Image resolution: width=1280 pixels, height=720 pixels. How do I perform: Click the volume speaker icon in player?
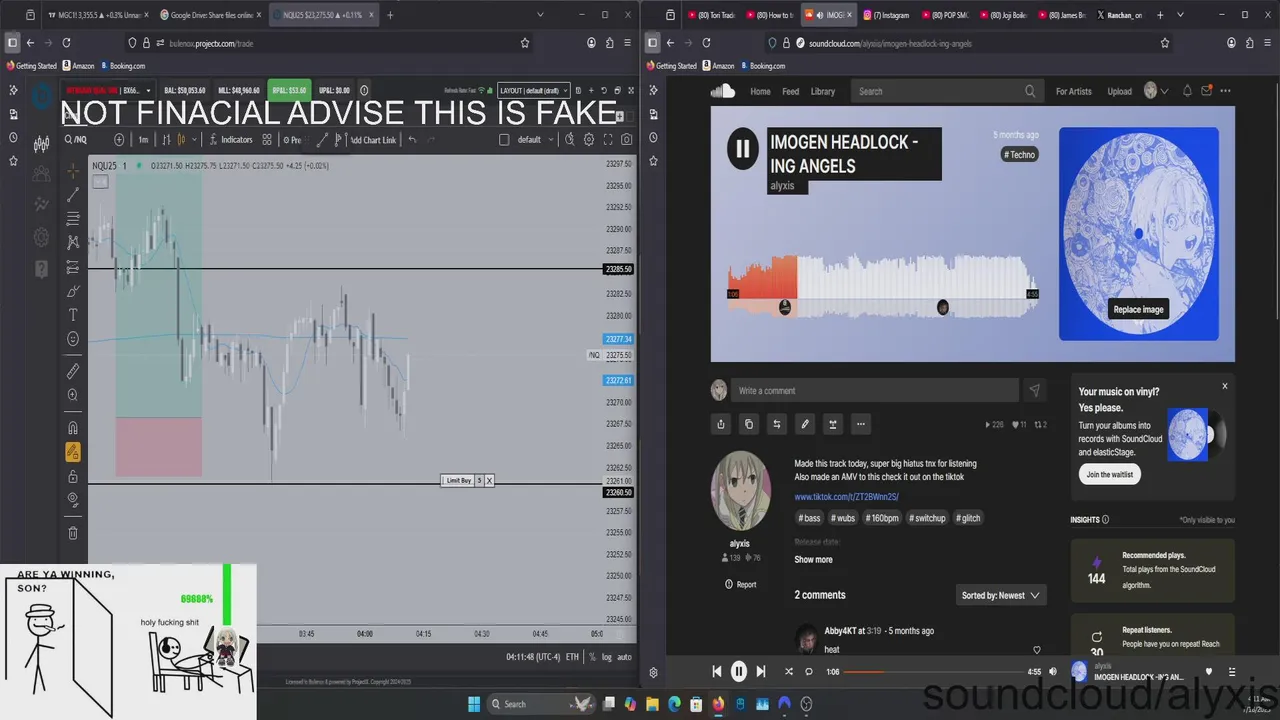pos(1052,672)
